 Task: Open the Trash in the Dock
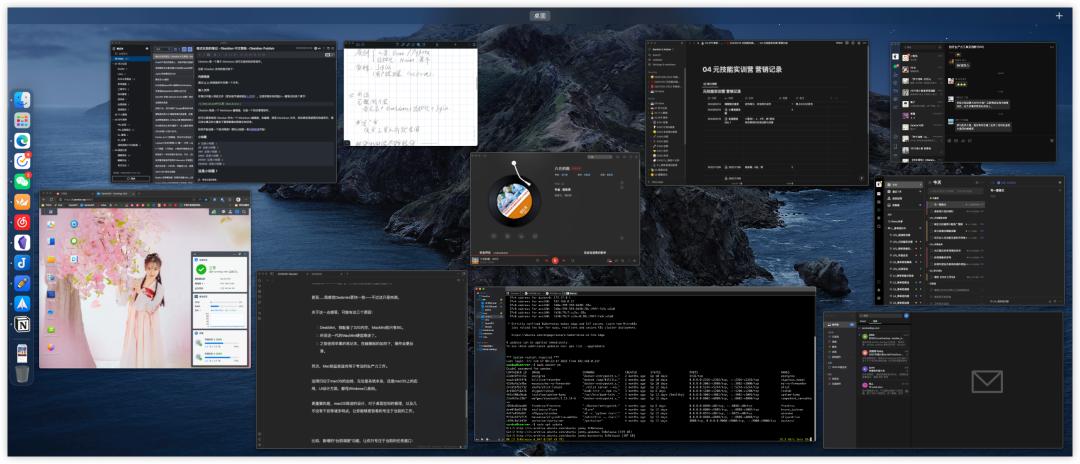click(x=22, y=373)
